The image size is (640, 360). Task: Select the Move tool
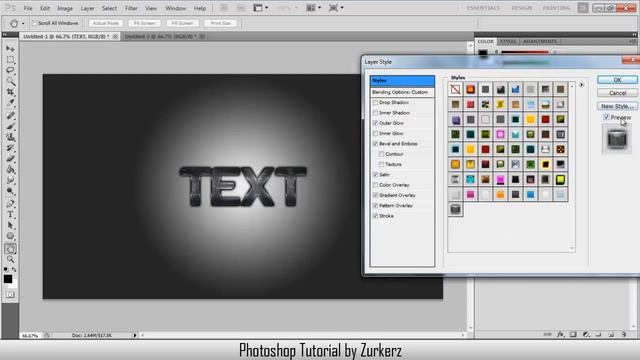10,49
